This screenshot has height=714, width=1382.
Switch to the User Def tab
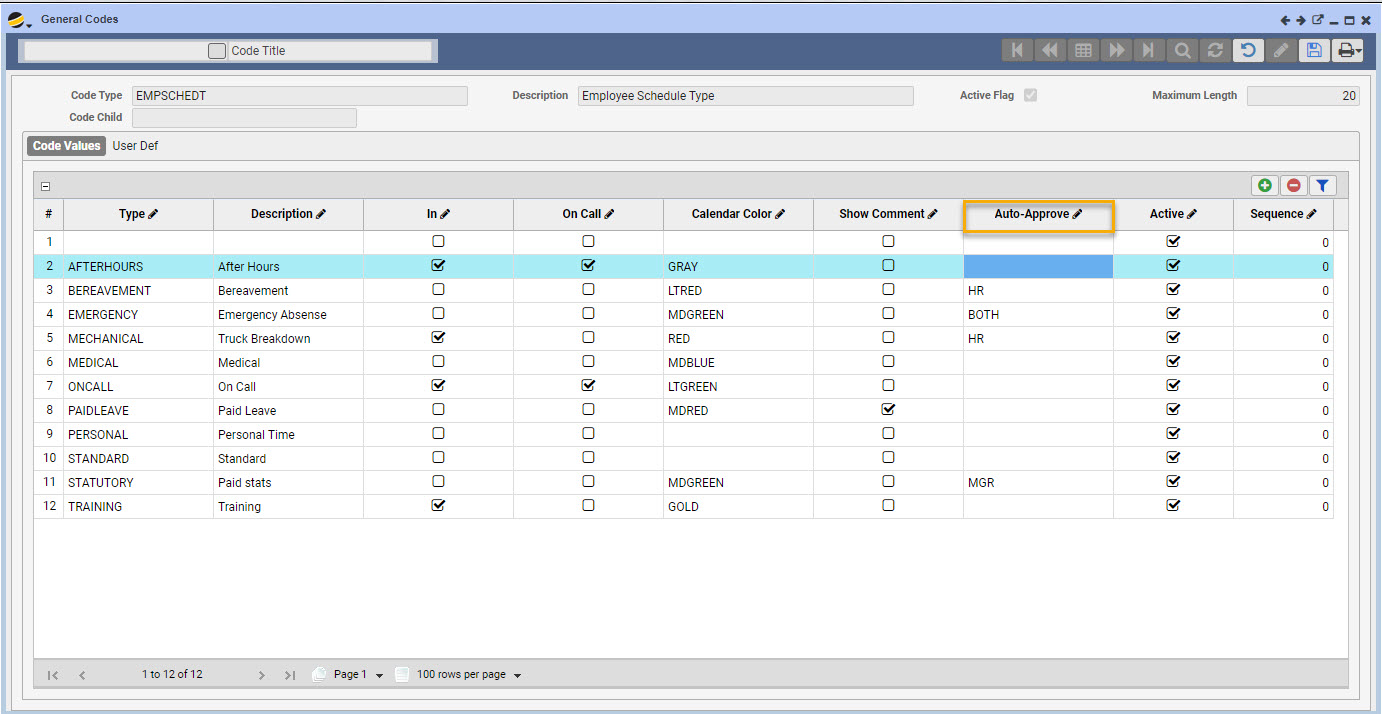coord(135,146)
